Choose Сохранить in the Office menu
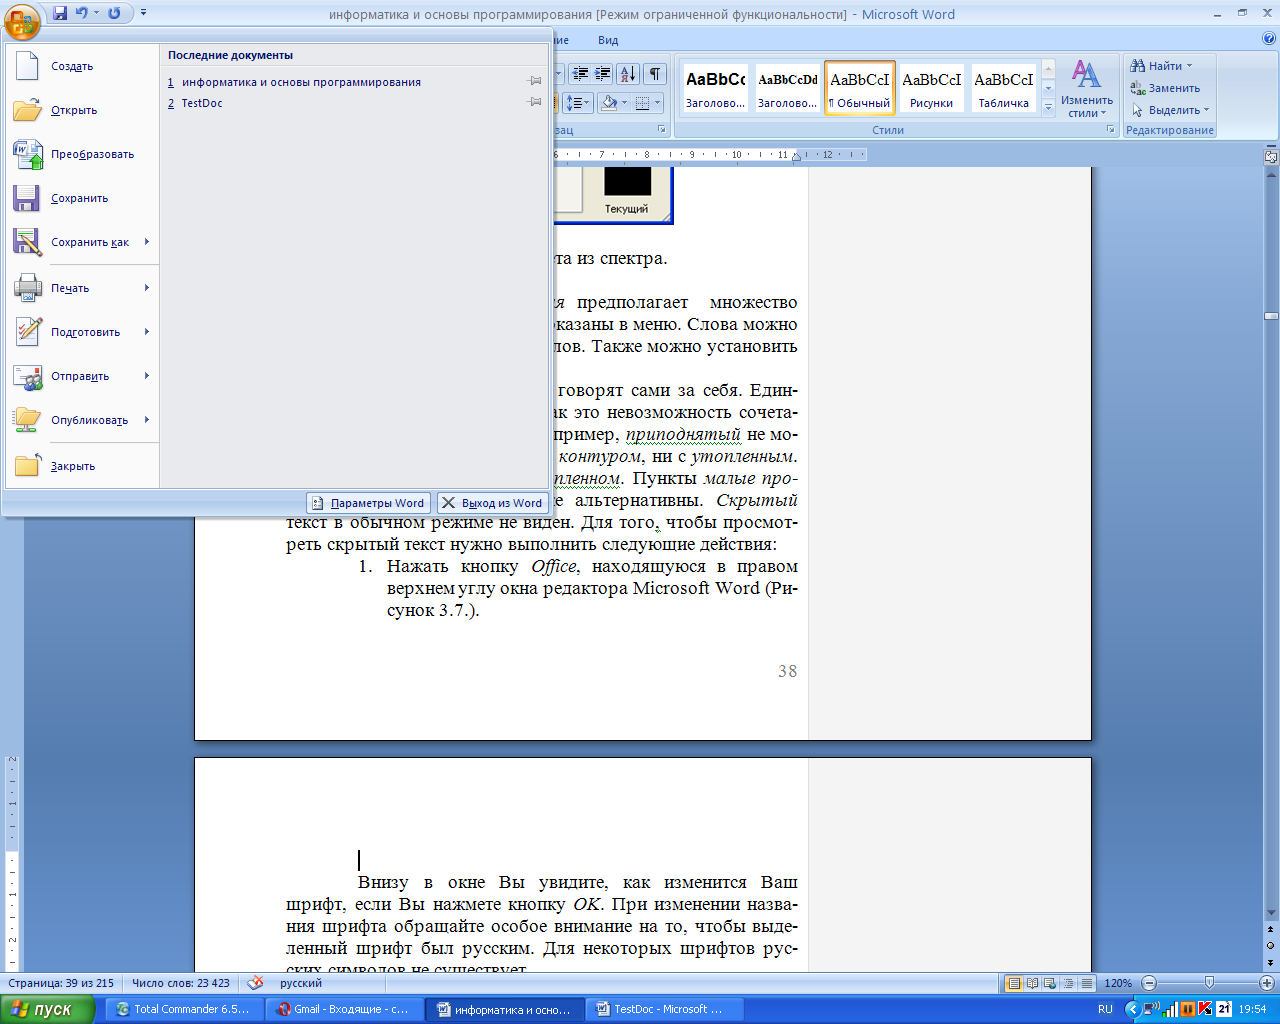1280x1024 pixels. [82, 198]
